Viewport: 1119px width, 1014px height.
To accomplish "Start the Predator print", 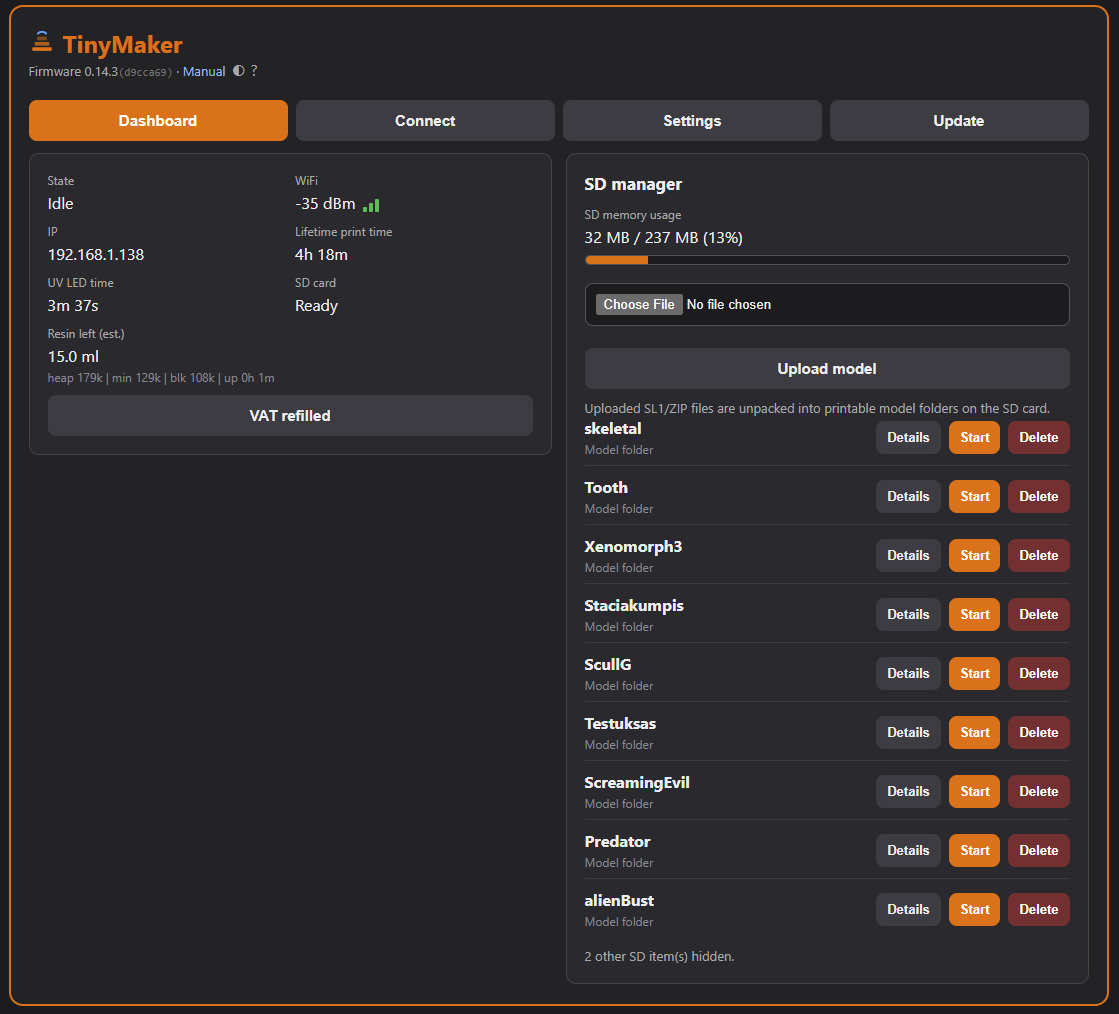I will pyautogui.click(x=975, y=851).
